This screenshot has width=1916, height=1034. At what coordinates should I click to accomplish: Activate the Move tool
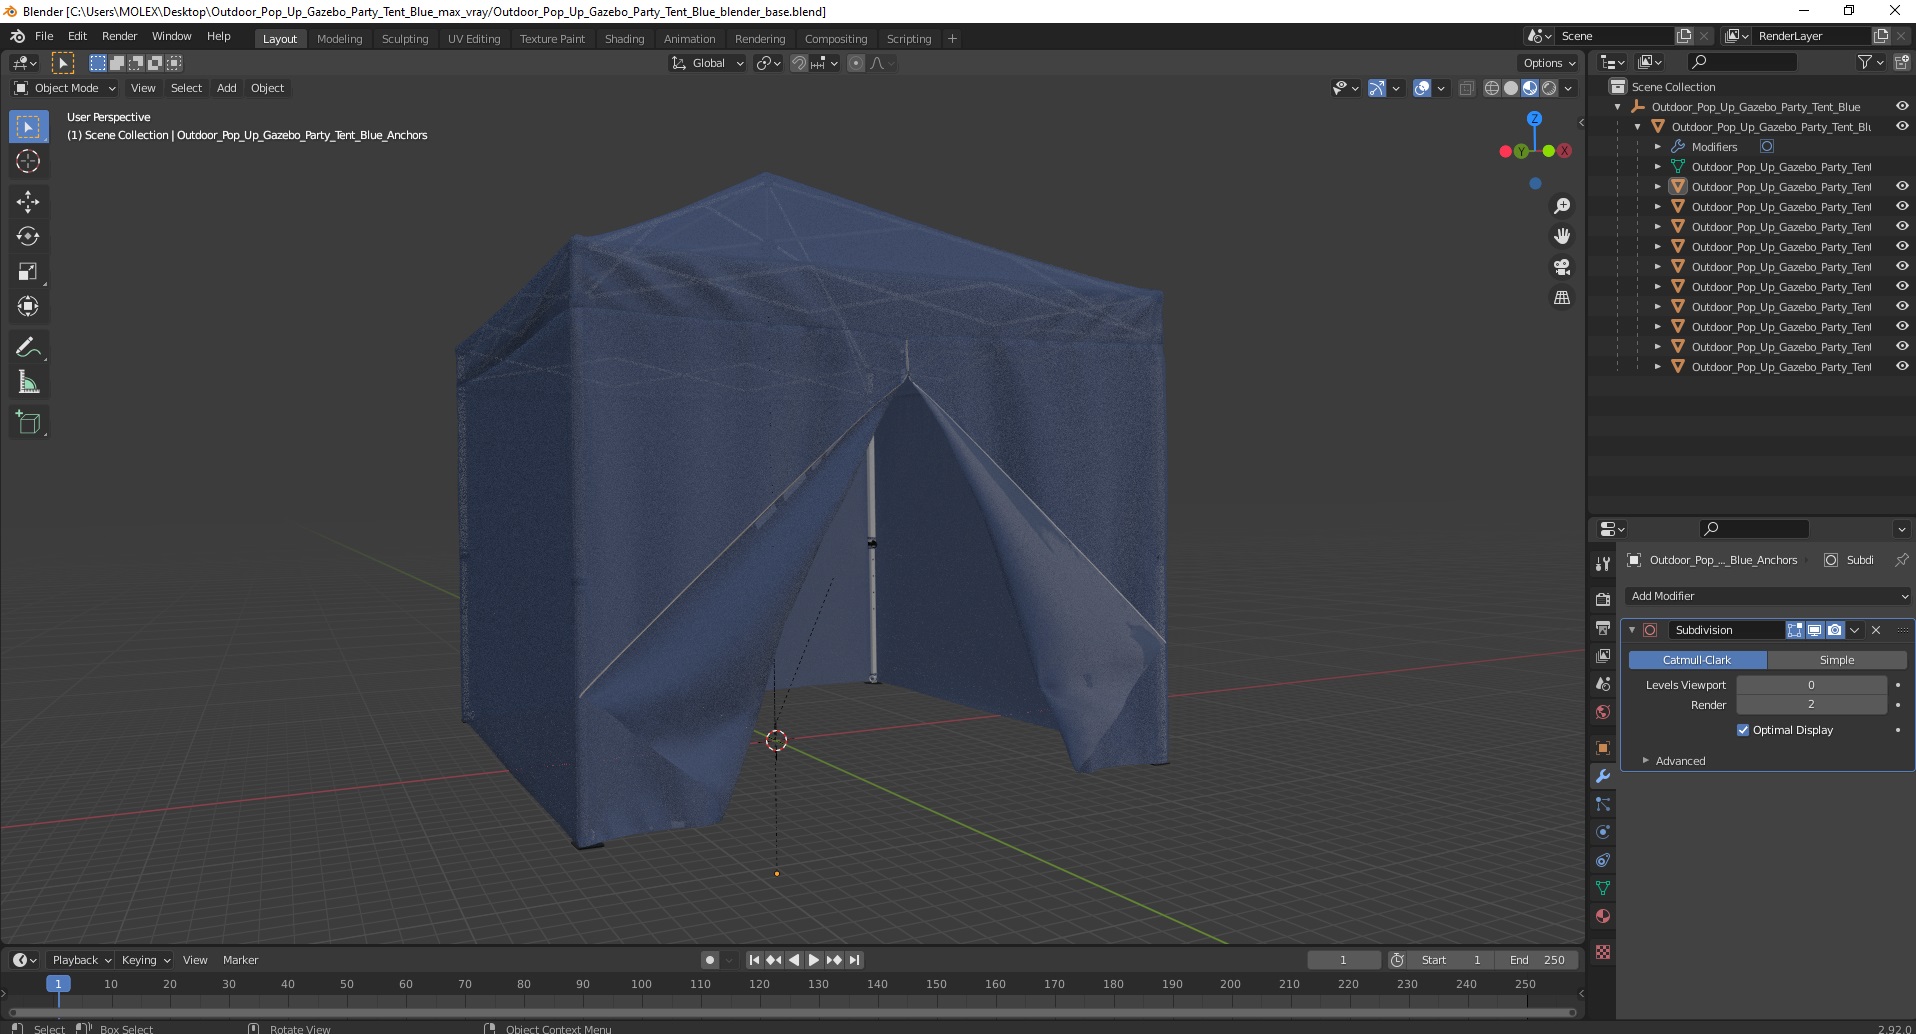pyautogui.click(x=28, y=202)
